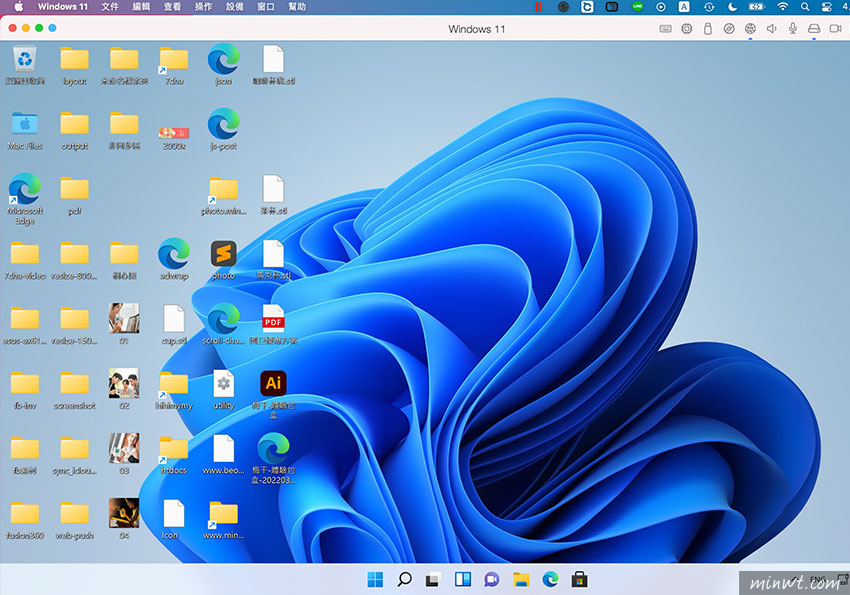
Task: Open the network globe icon in Parallels toolbar
Action: pos(750,29)
